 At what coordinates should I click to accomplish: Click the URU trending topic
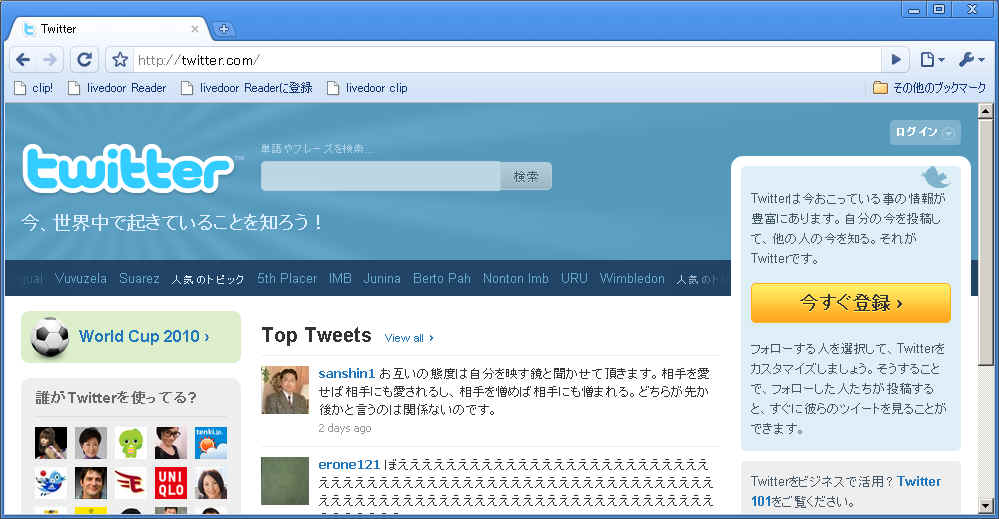pos(574,278)
